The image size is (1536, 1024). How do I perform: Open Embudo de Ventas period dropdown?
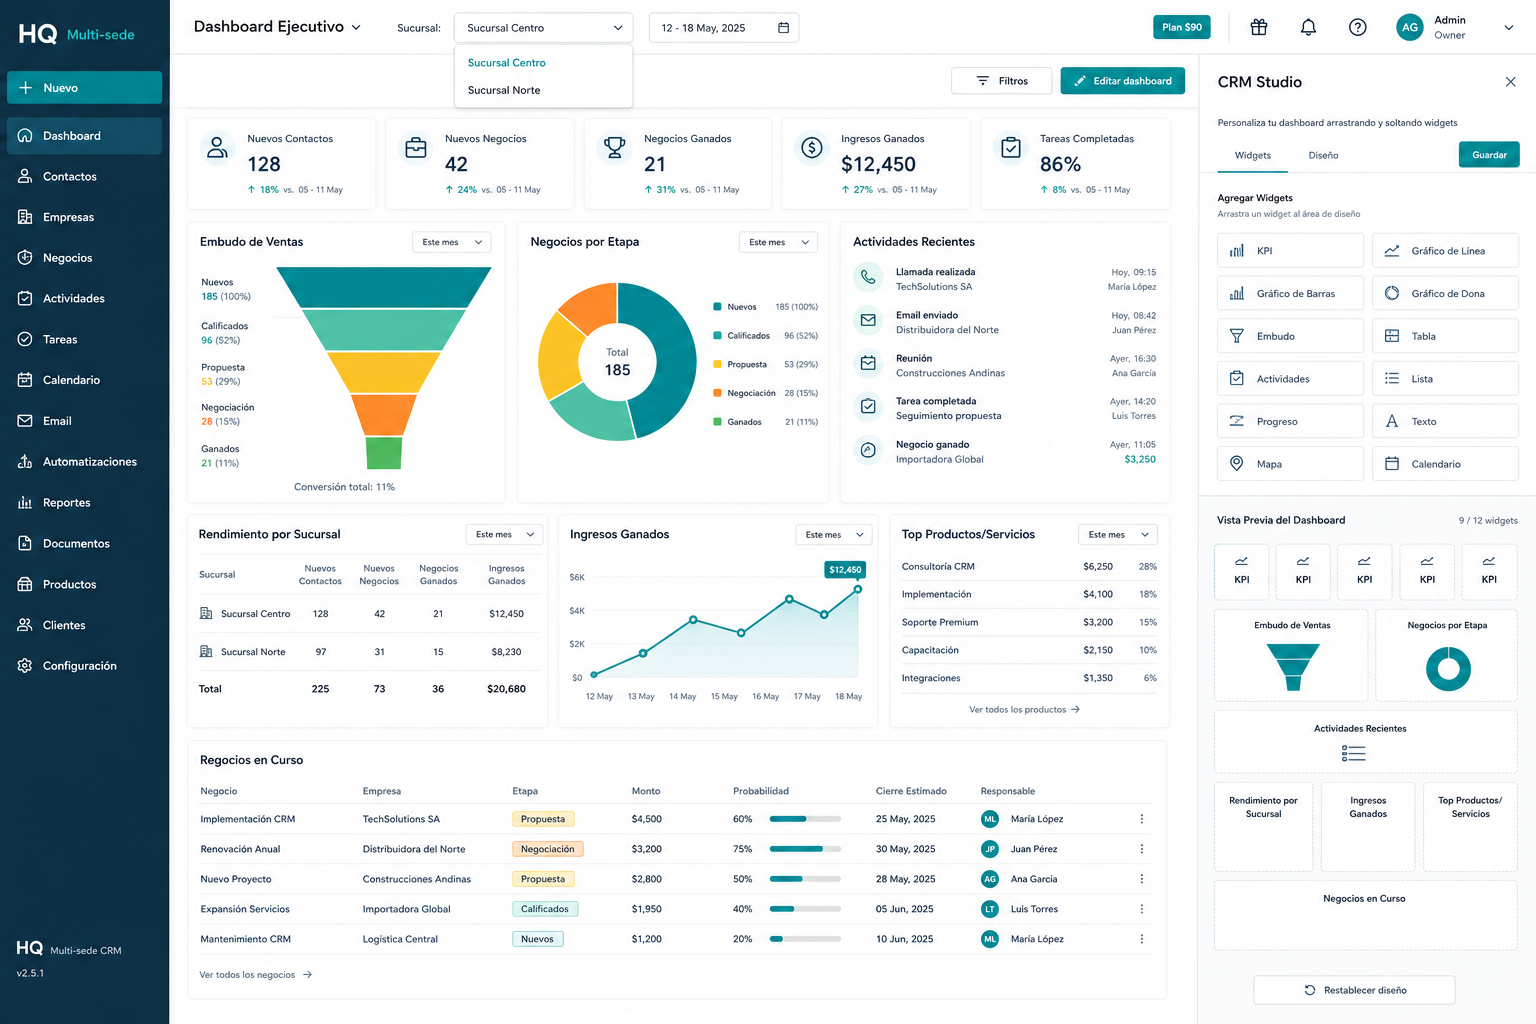pos(451,242)
